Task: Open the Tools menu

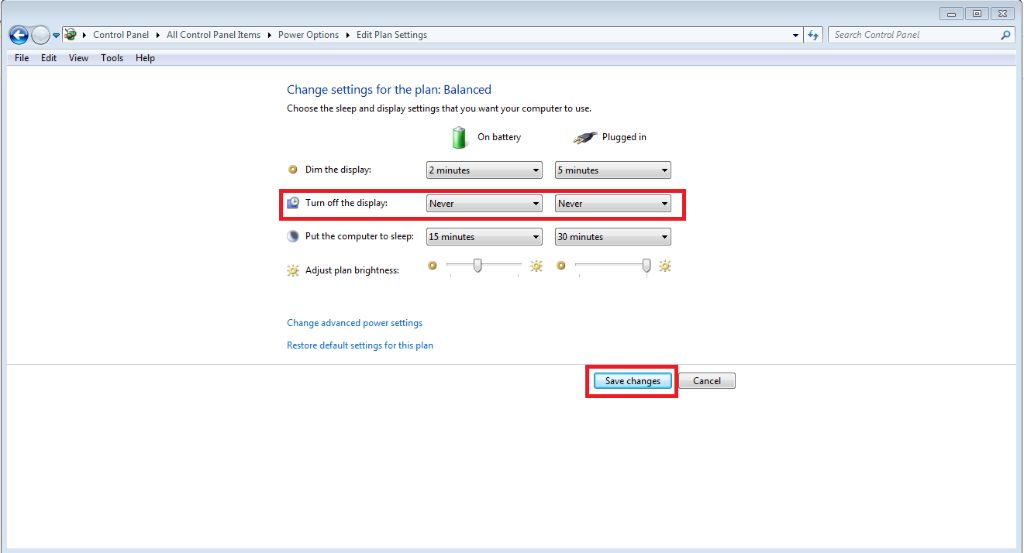Action: pyautogui.click(x=112, y=58)
